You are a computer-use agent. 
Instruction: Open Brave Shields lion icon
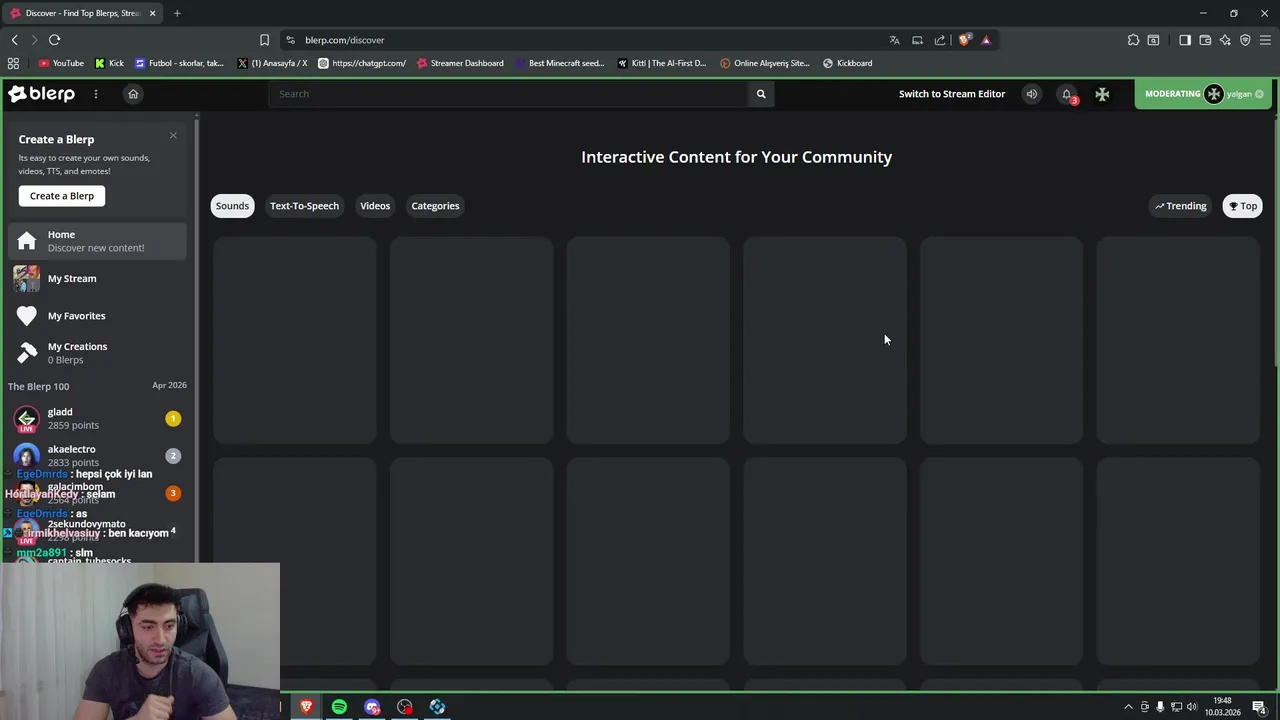[x=964, y=40]
